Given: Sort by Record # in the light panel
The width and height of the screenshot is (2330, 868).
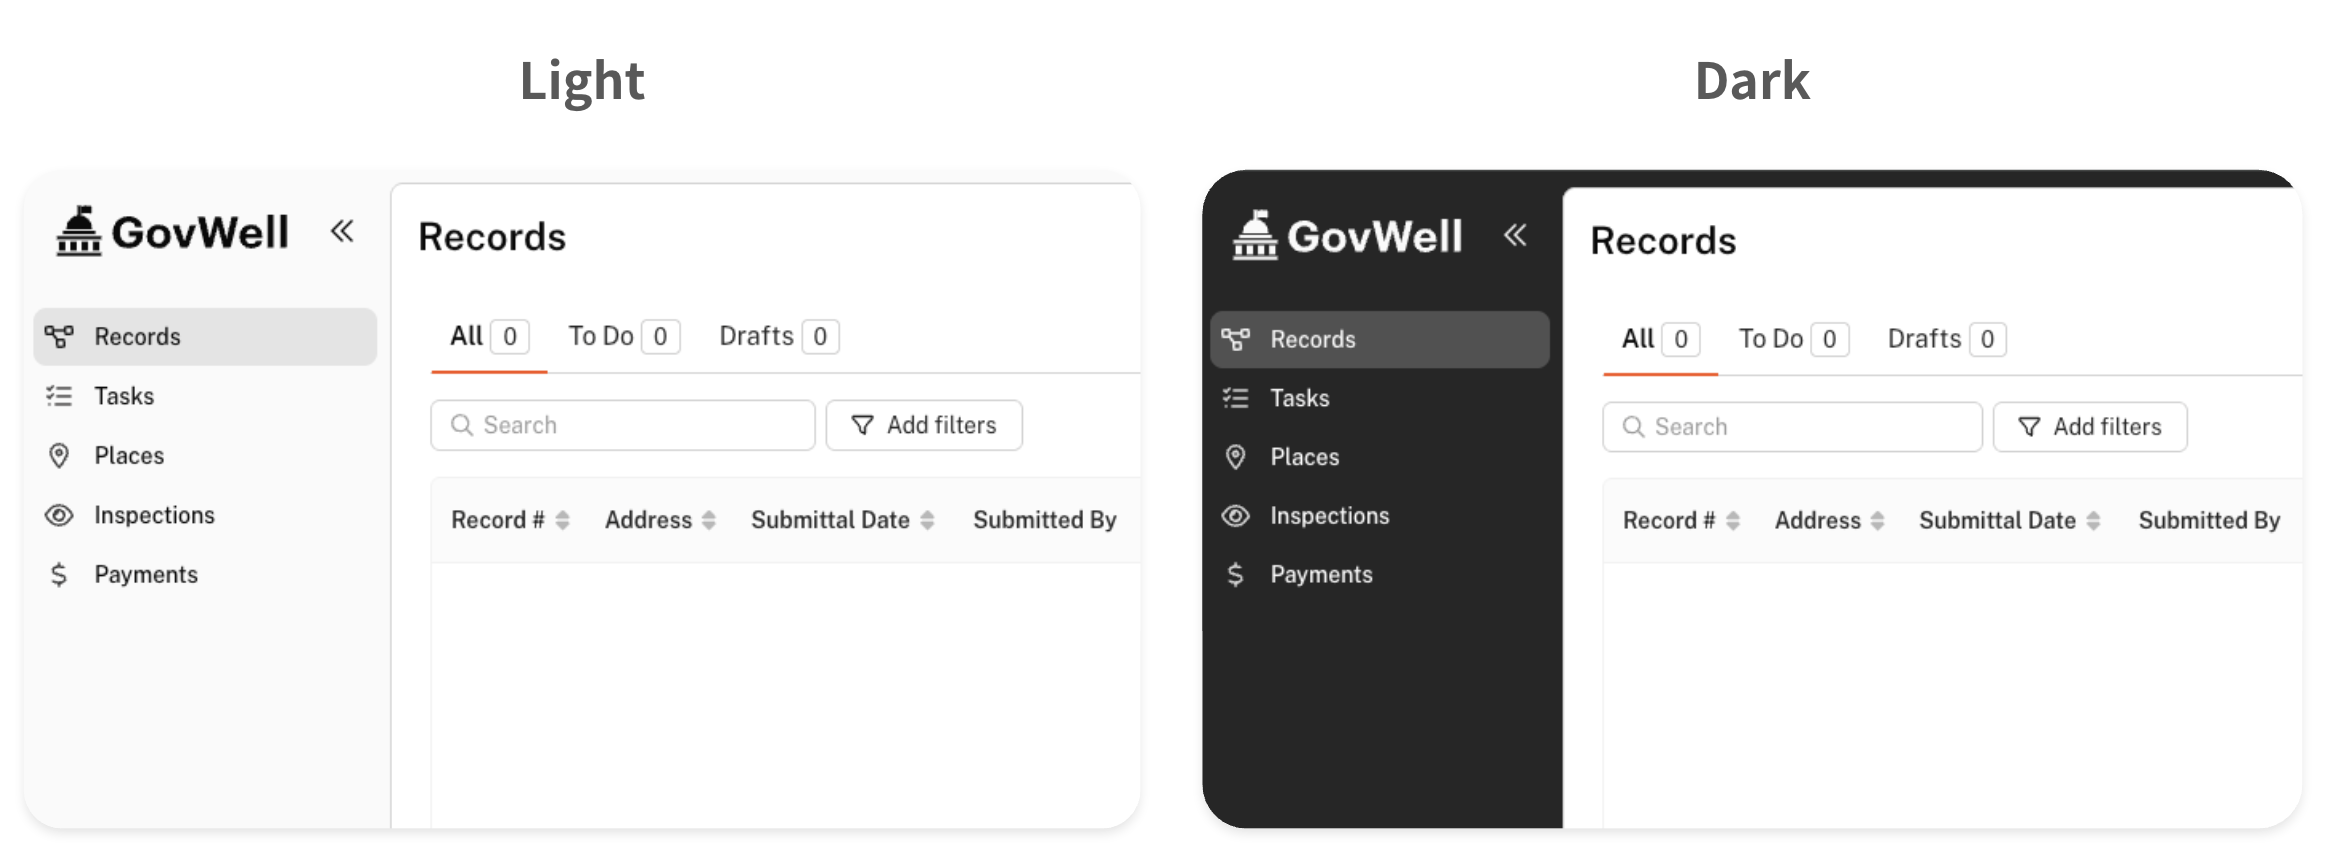Looking at the screenshot, I should 562,520.
